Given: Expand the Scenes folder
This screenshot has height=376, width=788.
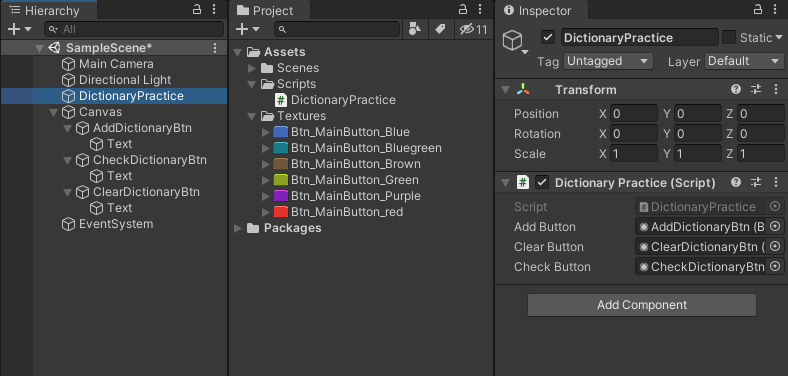Looking at the screenshot, I should (x=252, y=68).
